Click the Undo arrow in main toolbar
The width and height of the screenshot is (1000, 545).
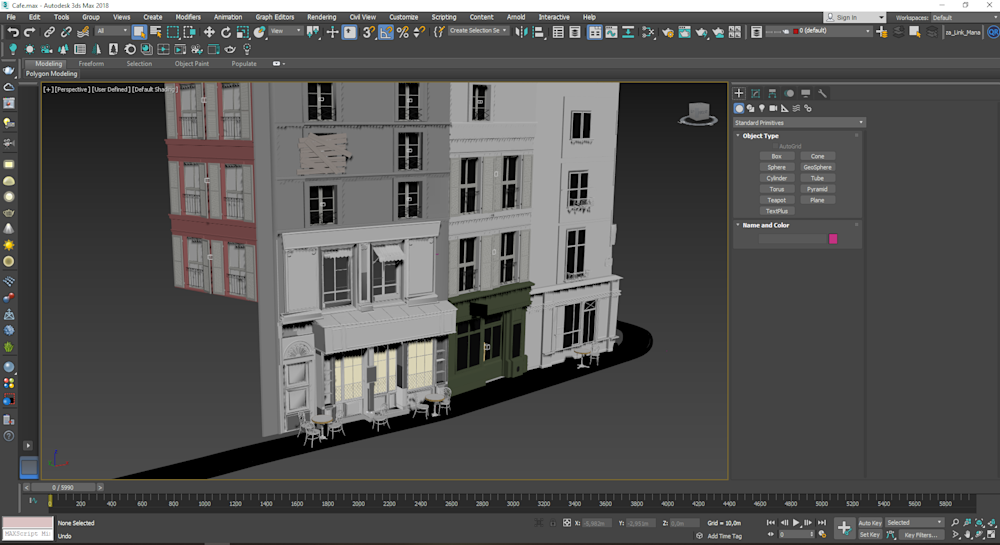pos(13,32)
